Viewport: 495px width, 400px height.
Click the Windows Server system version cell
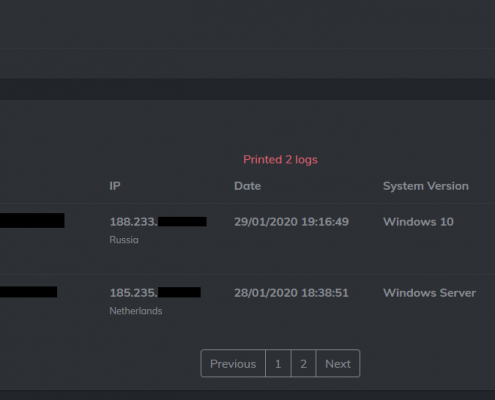[x=429, y=293]
